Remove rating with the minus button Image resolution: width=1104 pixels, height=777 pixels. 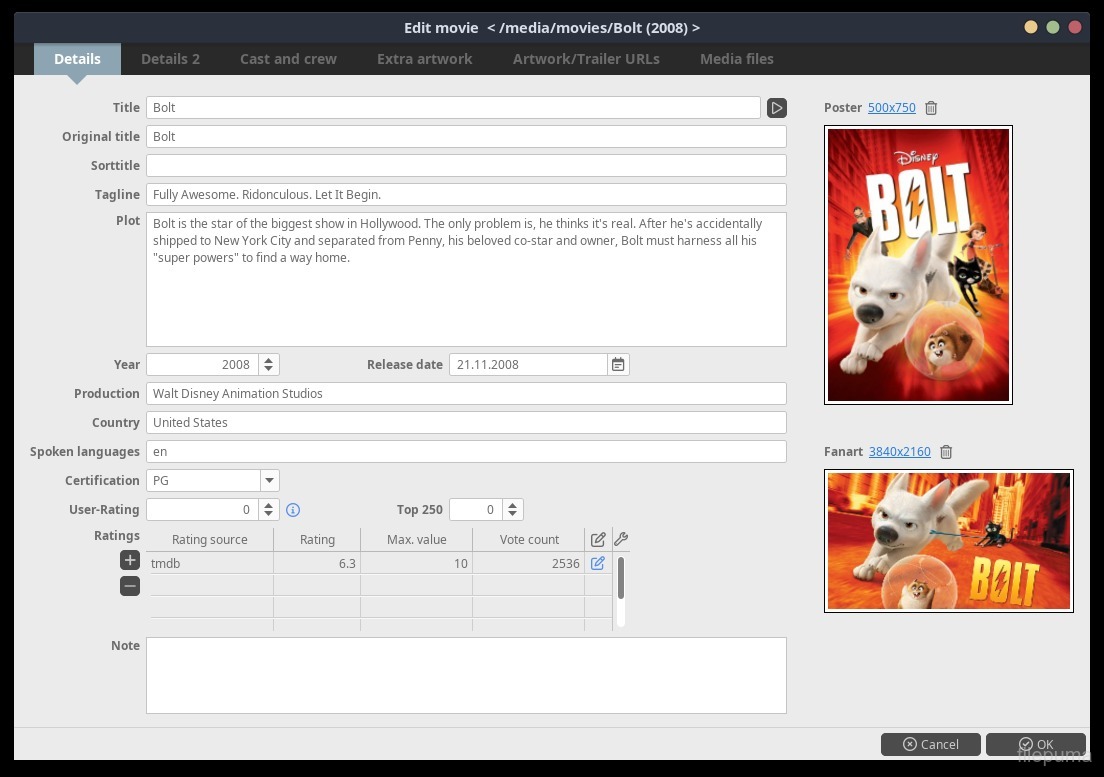pyautogui.click(x=130, y=587)
